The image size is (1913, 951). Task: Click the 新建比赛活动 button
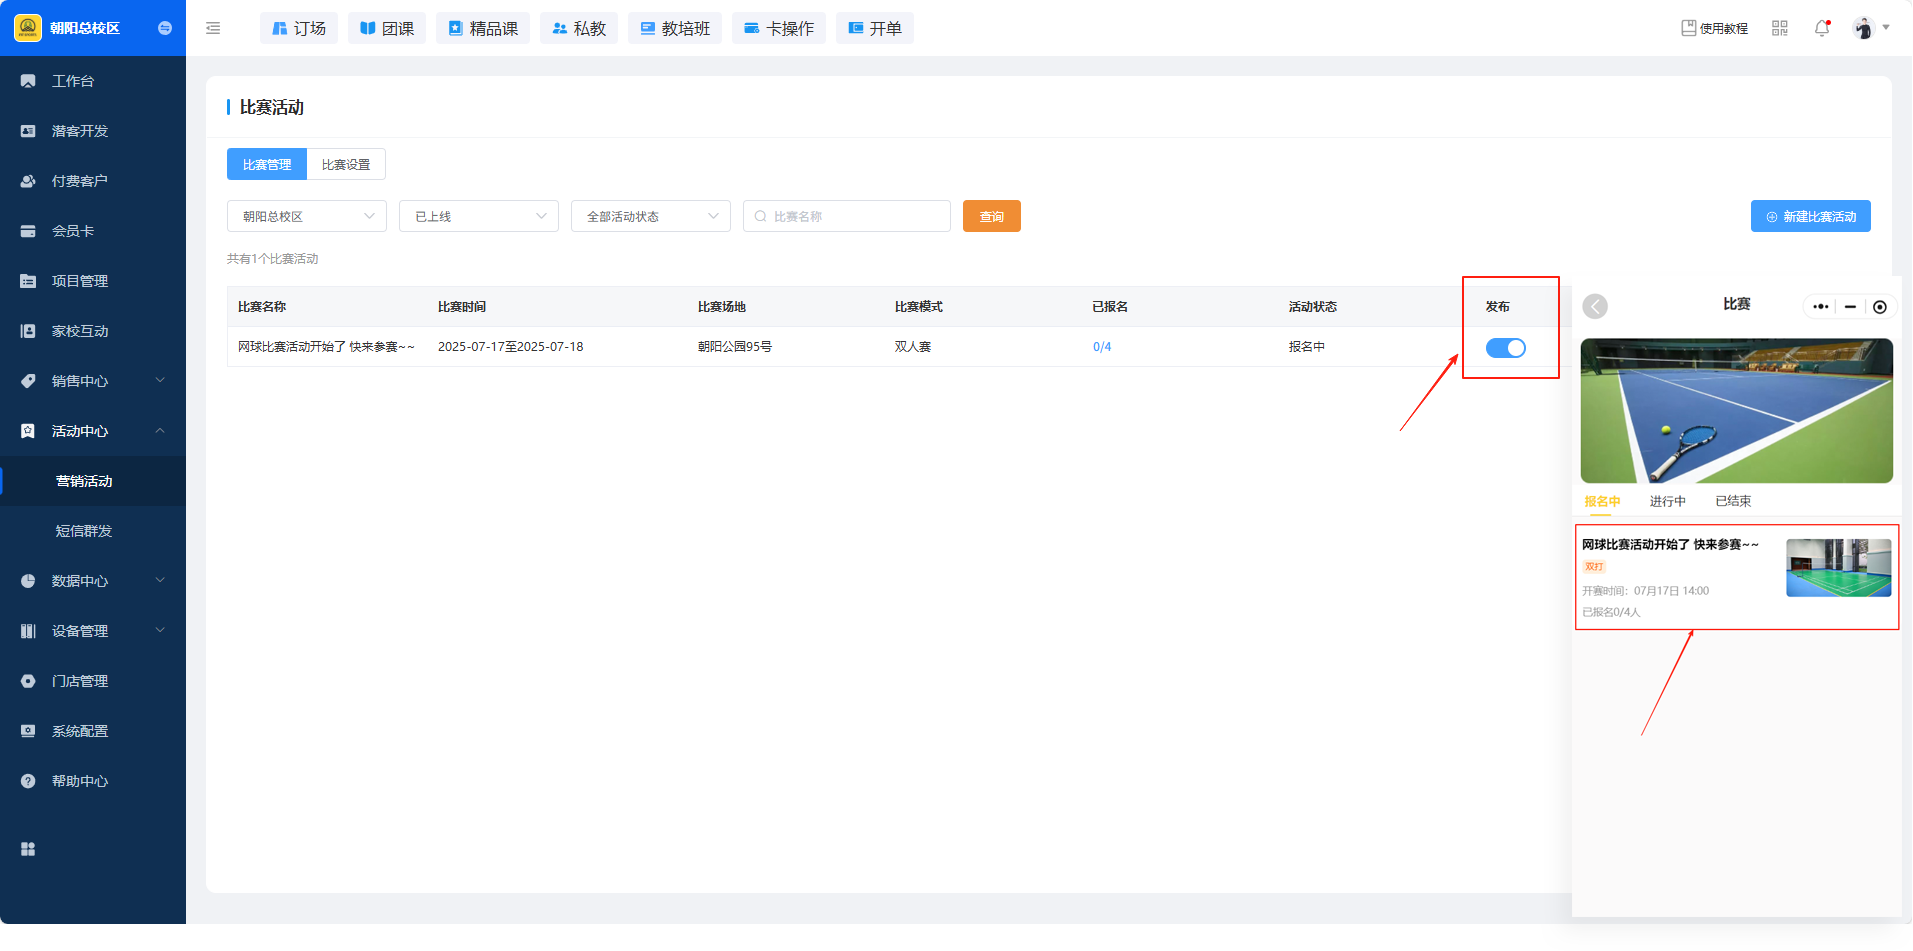point(1810,216)
